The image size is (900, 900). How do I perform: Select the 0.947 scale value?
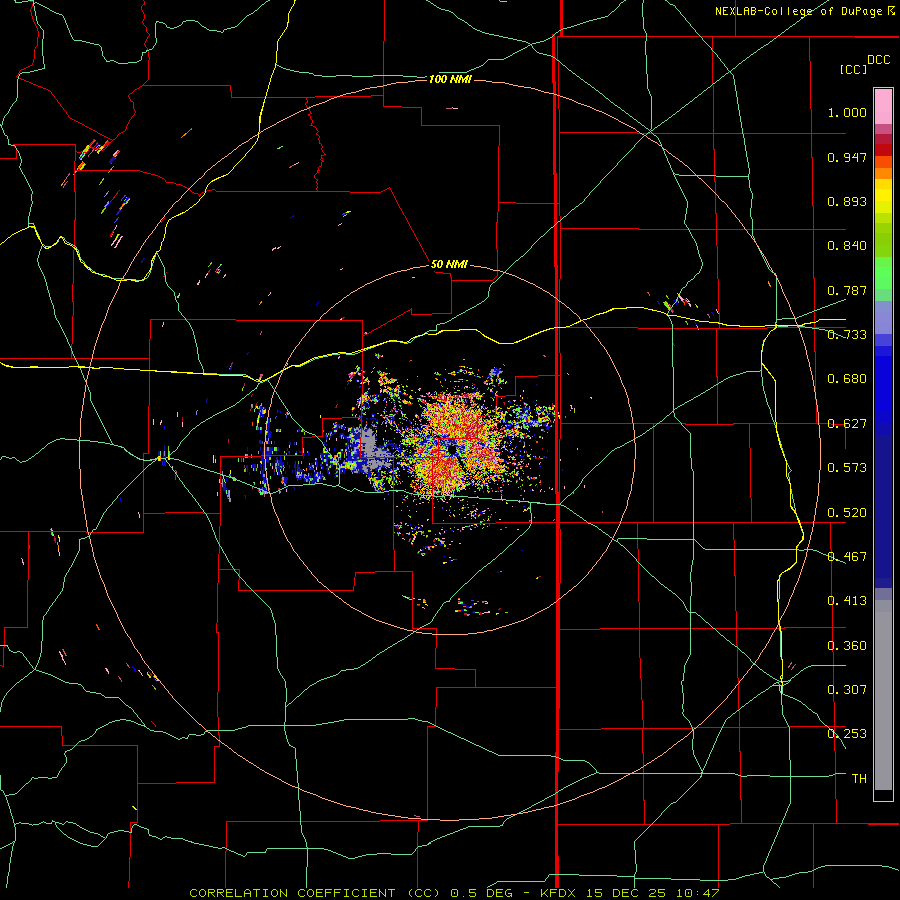847,157
